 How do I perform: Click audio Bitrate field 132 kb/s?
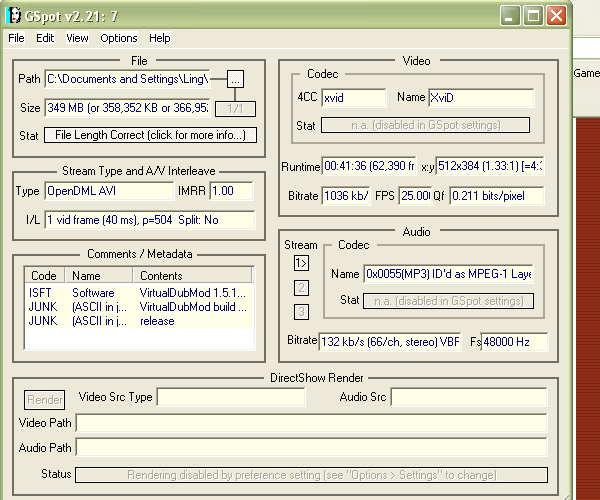[390, 341]
